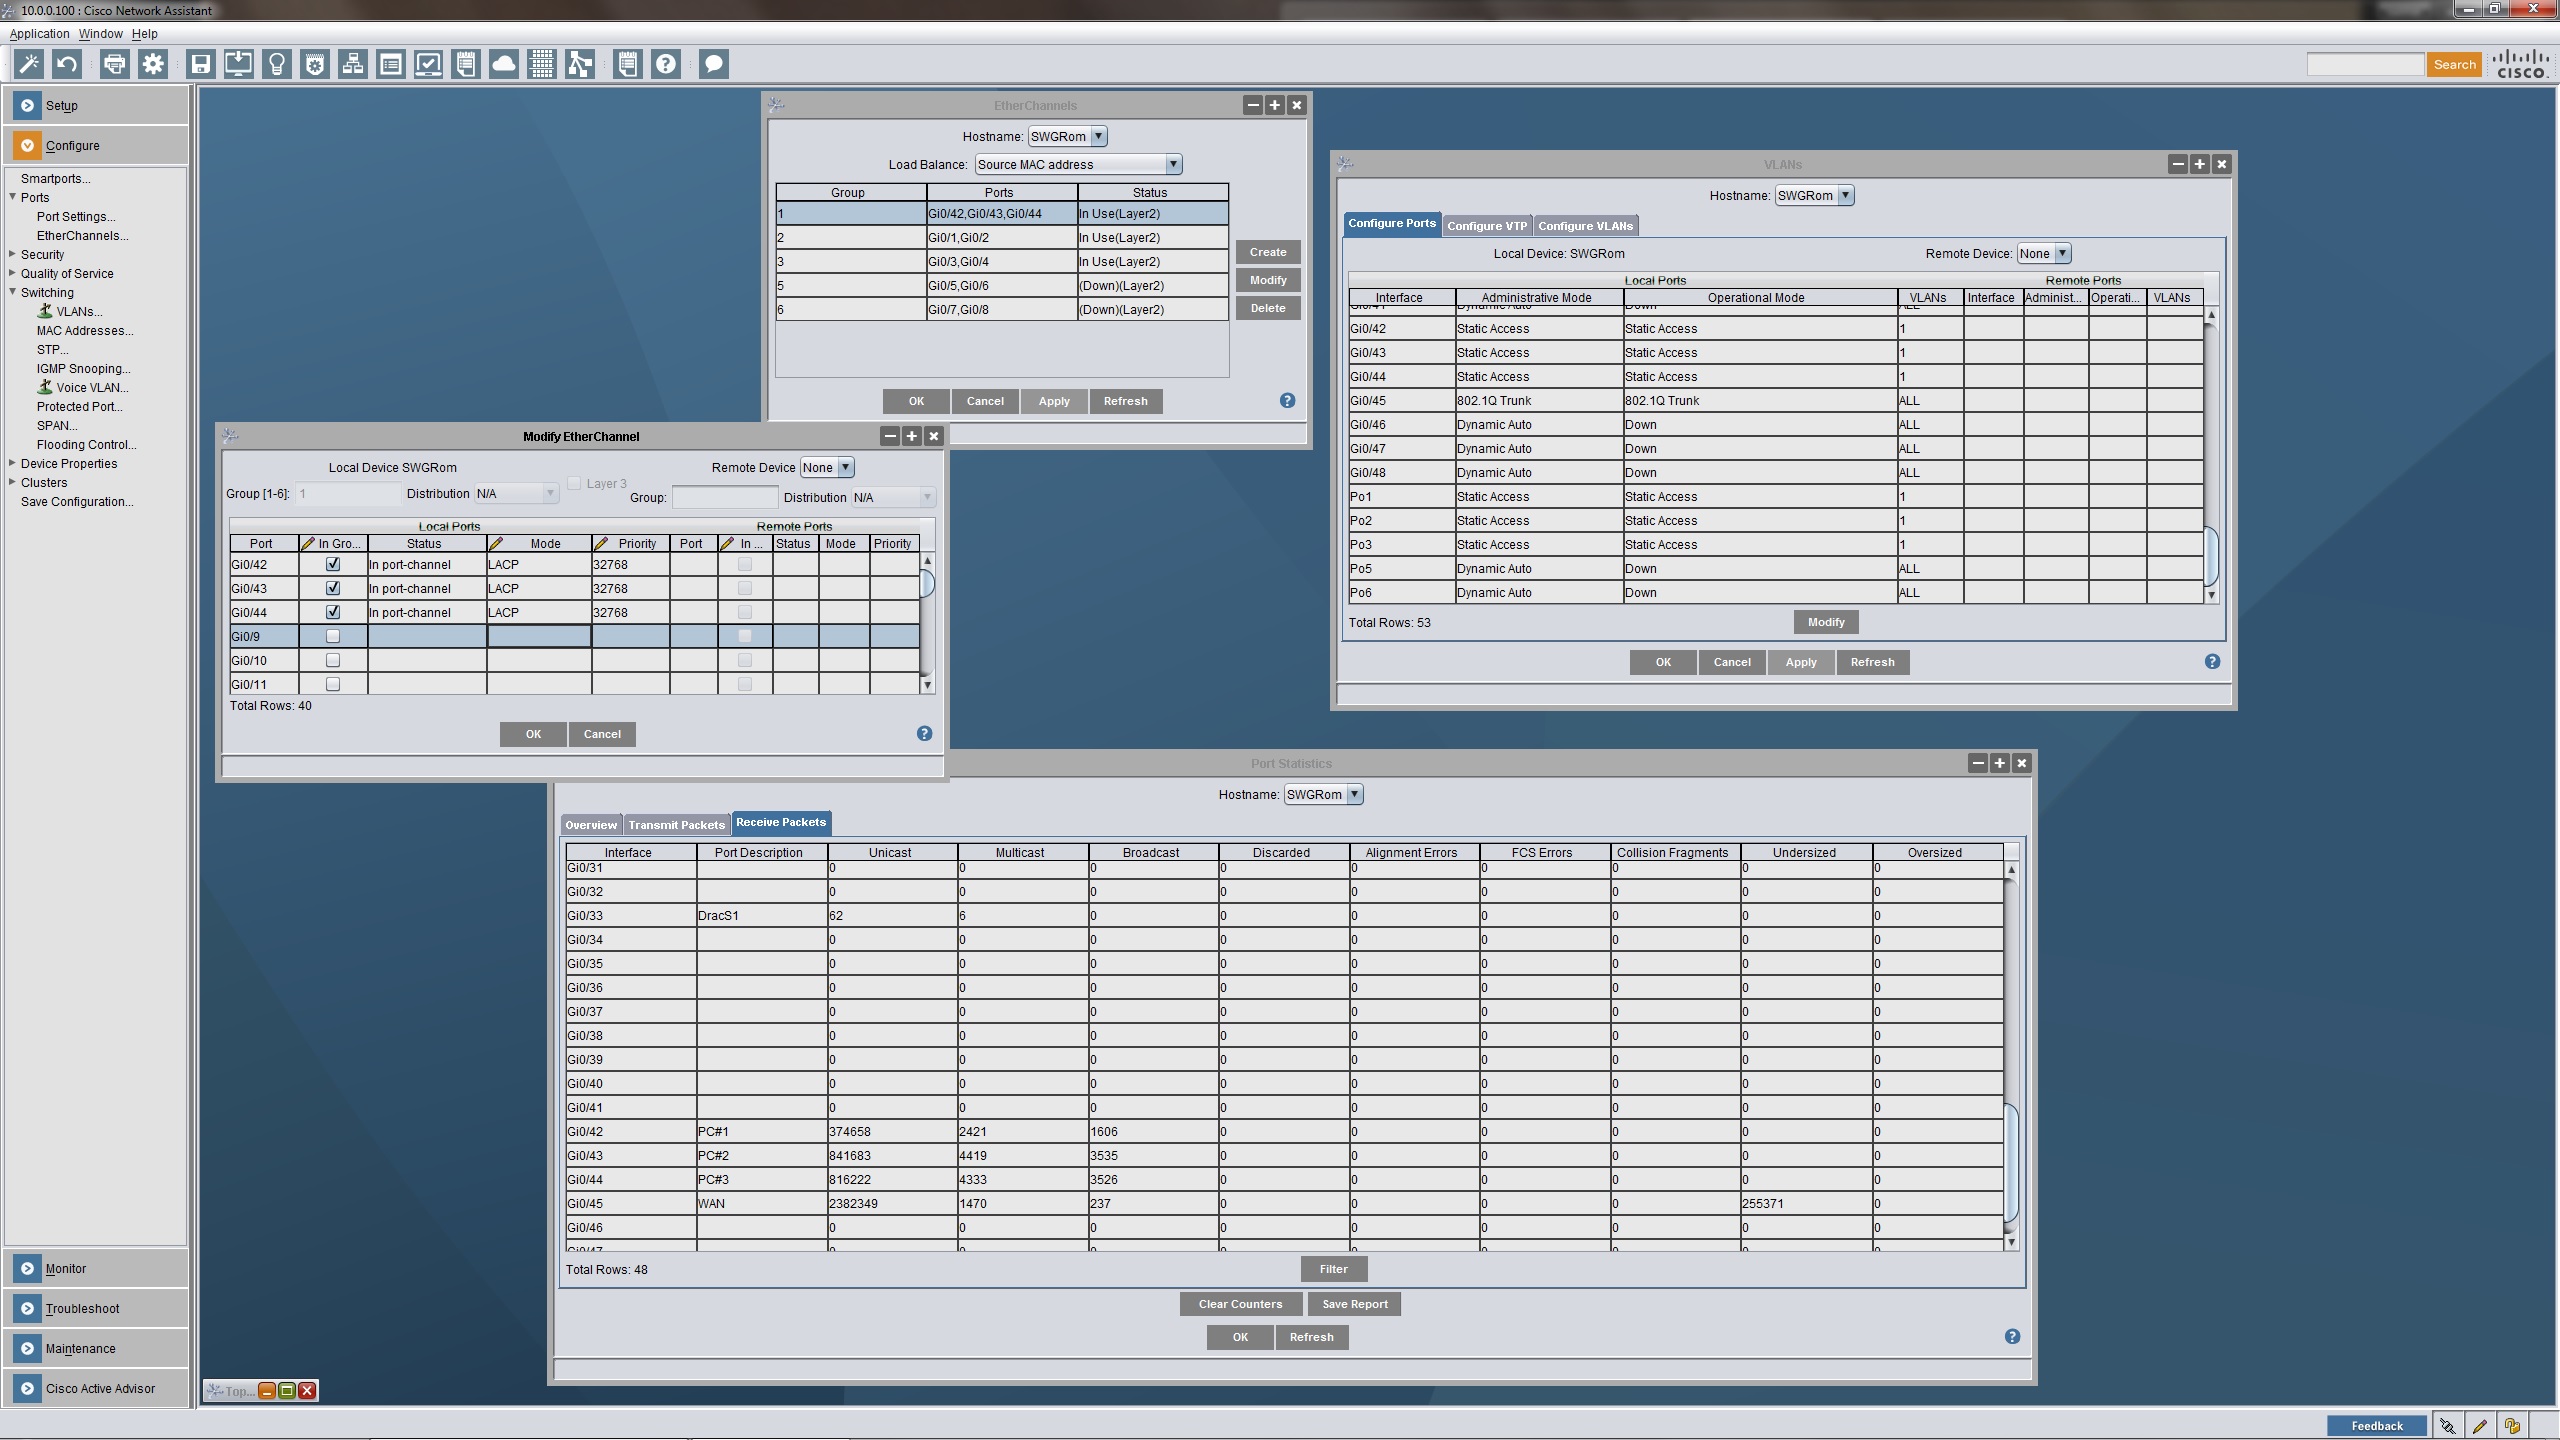This screenshot has height=1440, width=2560.
Task: Check In Group checkbox for Gi0/9
Action: [333, 636]
